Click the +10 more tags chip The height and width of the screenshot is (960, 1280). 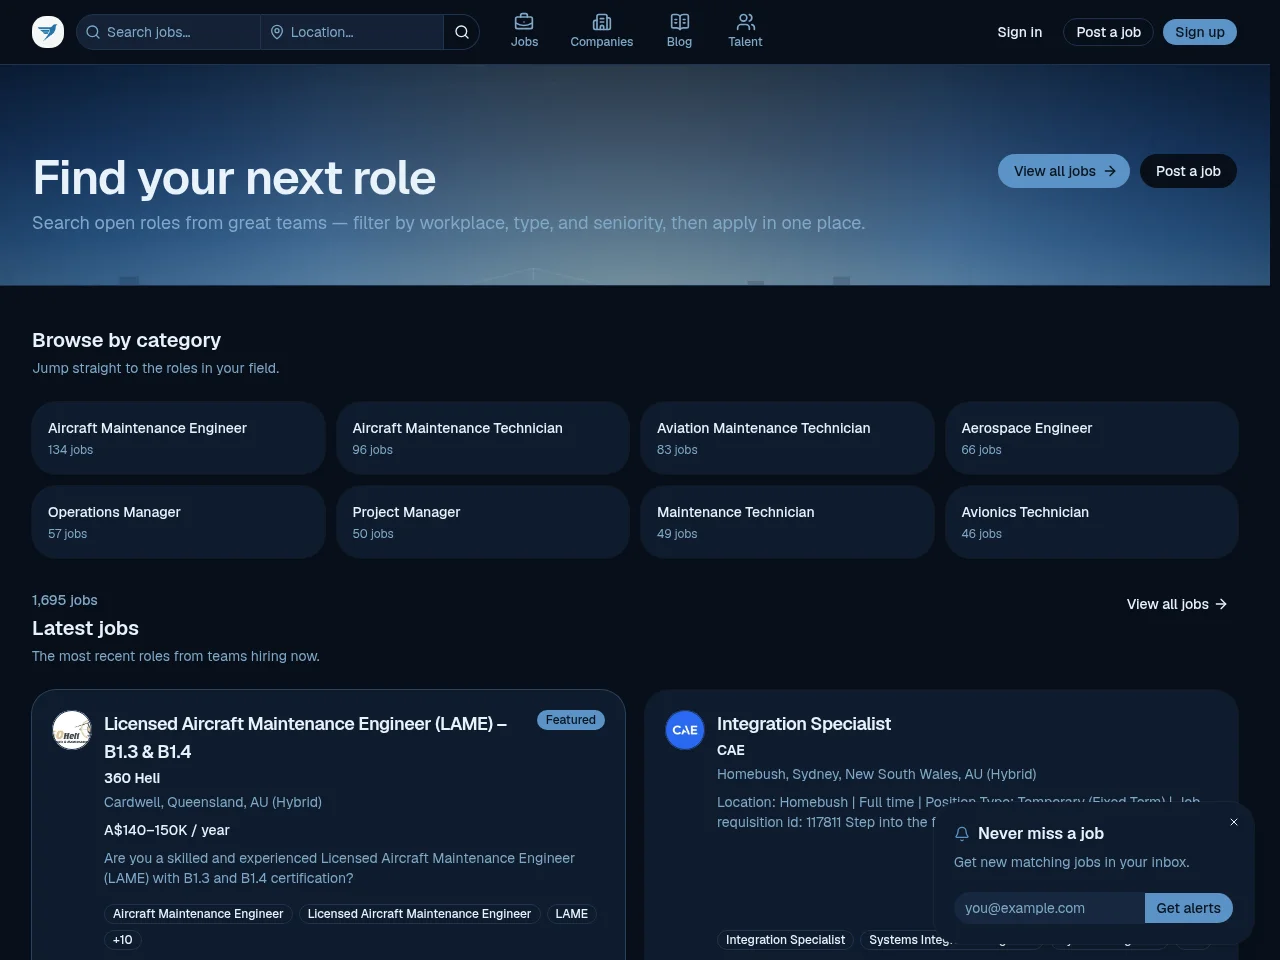(x=123, y=940)
